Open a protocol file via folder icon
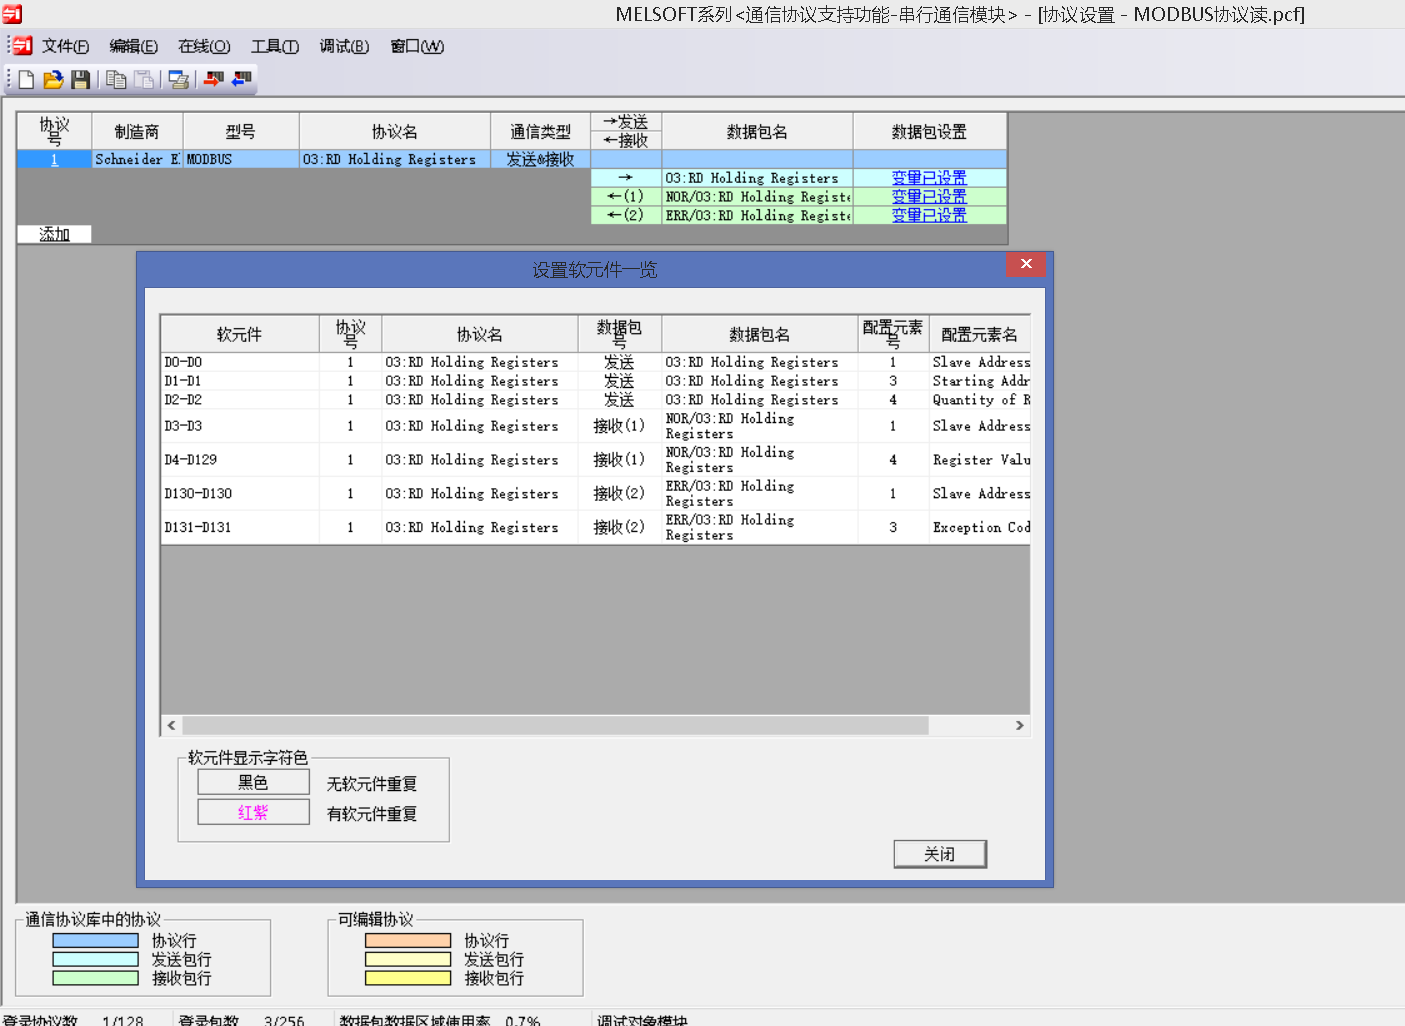Viewport: 1405px width, 1026px height. (x=53, y=80)
